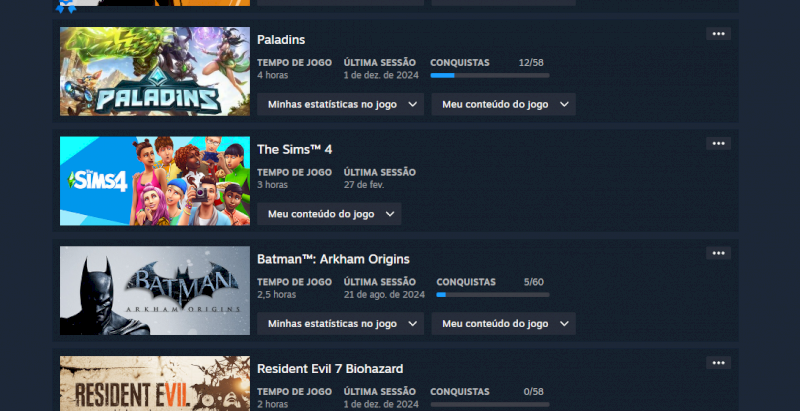Click the blue ribbon badge icon at top left
800x411 pixels.
[66, 7]
